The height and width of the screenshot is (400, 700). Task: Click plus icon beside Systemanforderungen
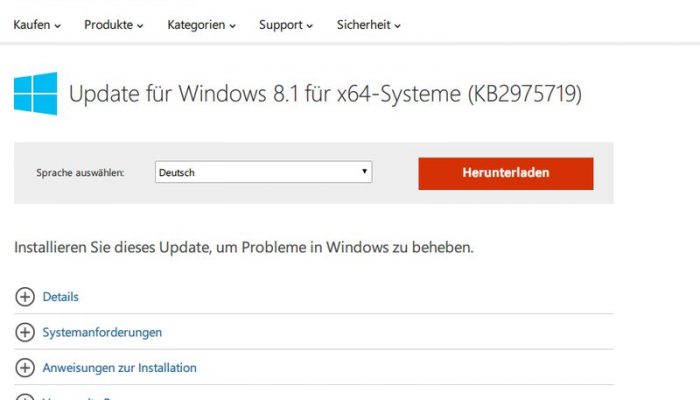pos(25,332)
